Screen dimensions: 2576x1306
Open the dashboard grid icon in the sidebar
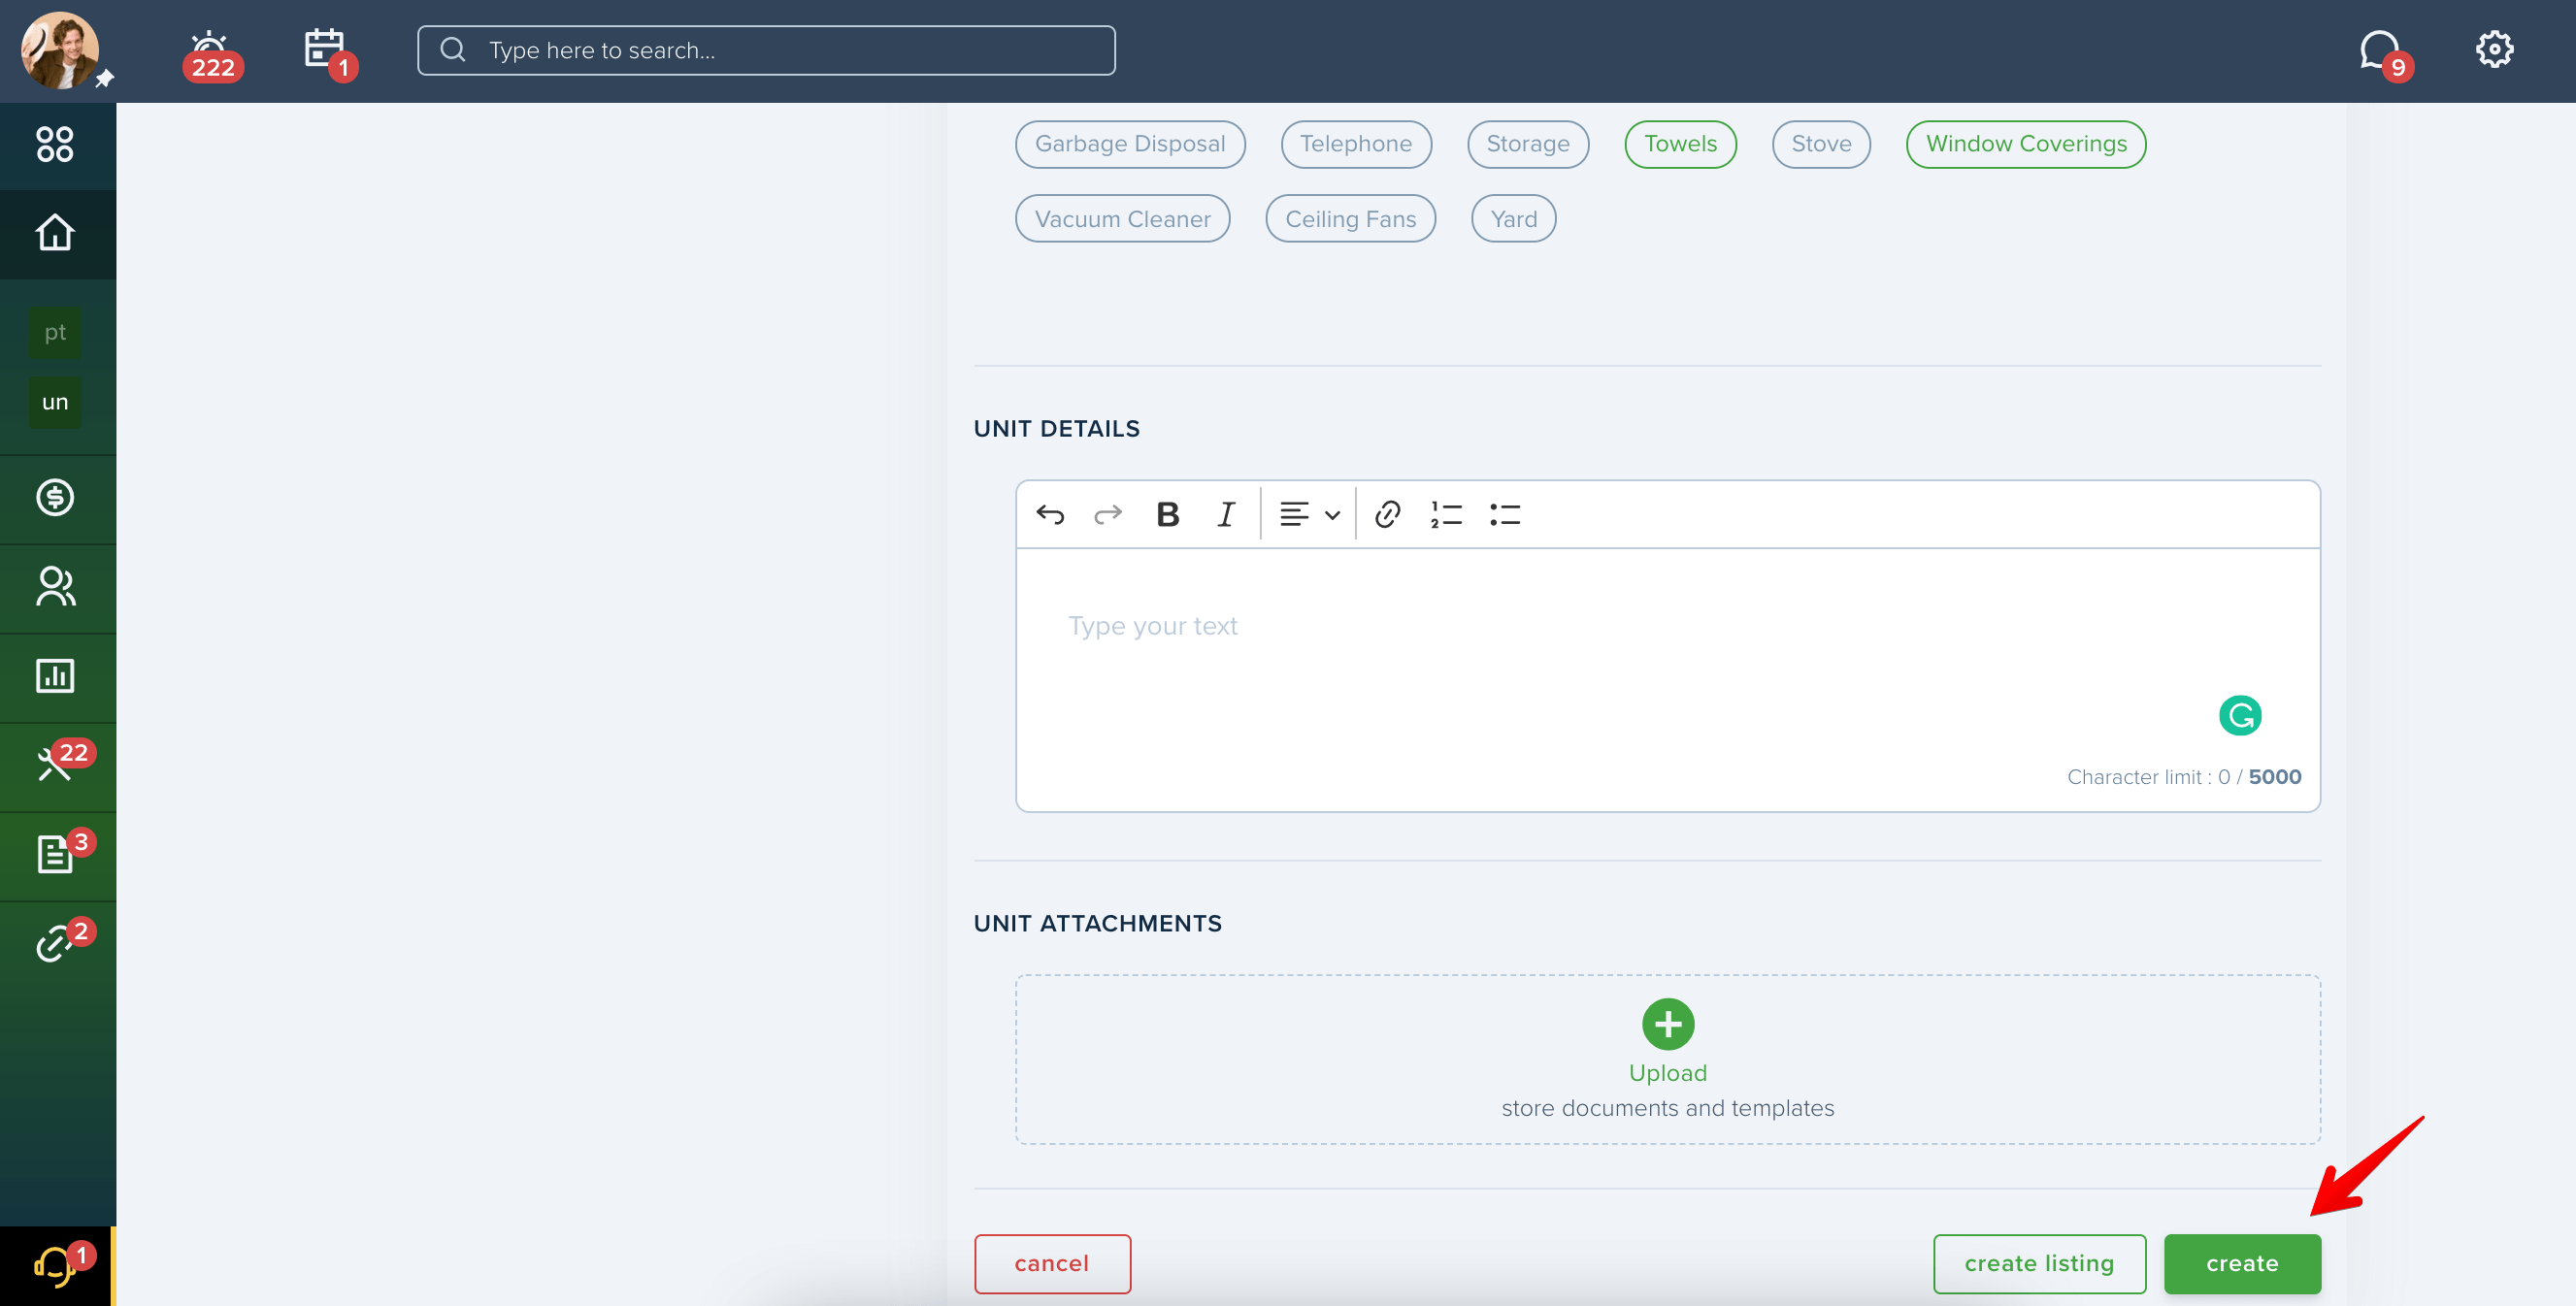pos(55,144)
